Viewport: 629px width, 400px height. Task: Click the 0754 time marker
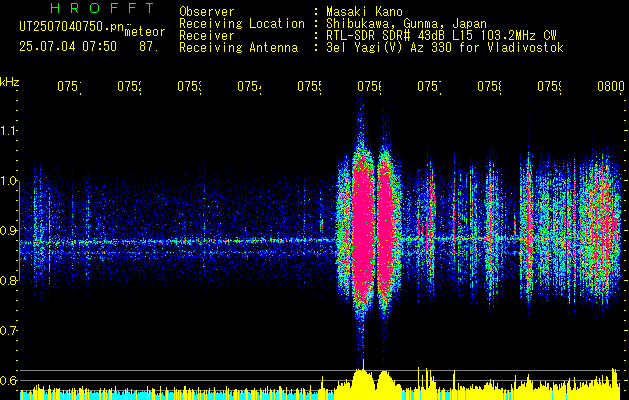pyautogui.click(x=249, y=87)
